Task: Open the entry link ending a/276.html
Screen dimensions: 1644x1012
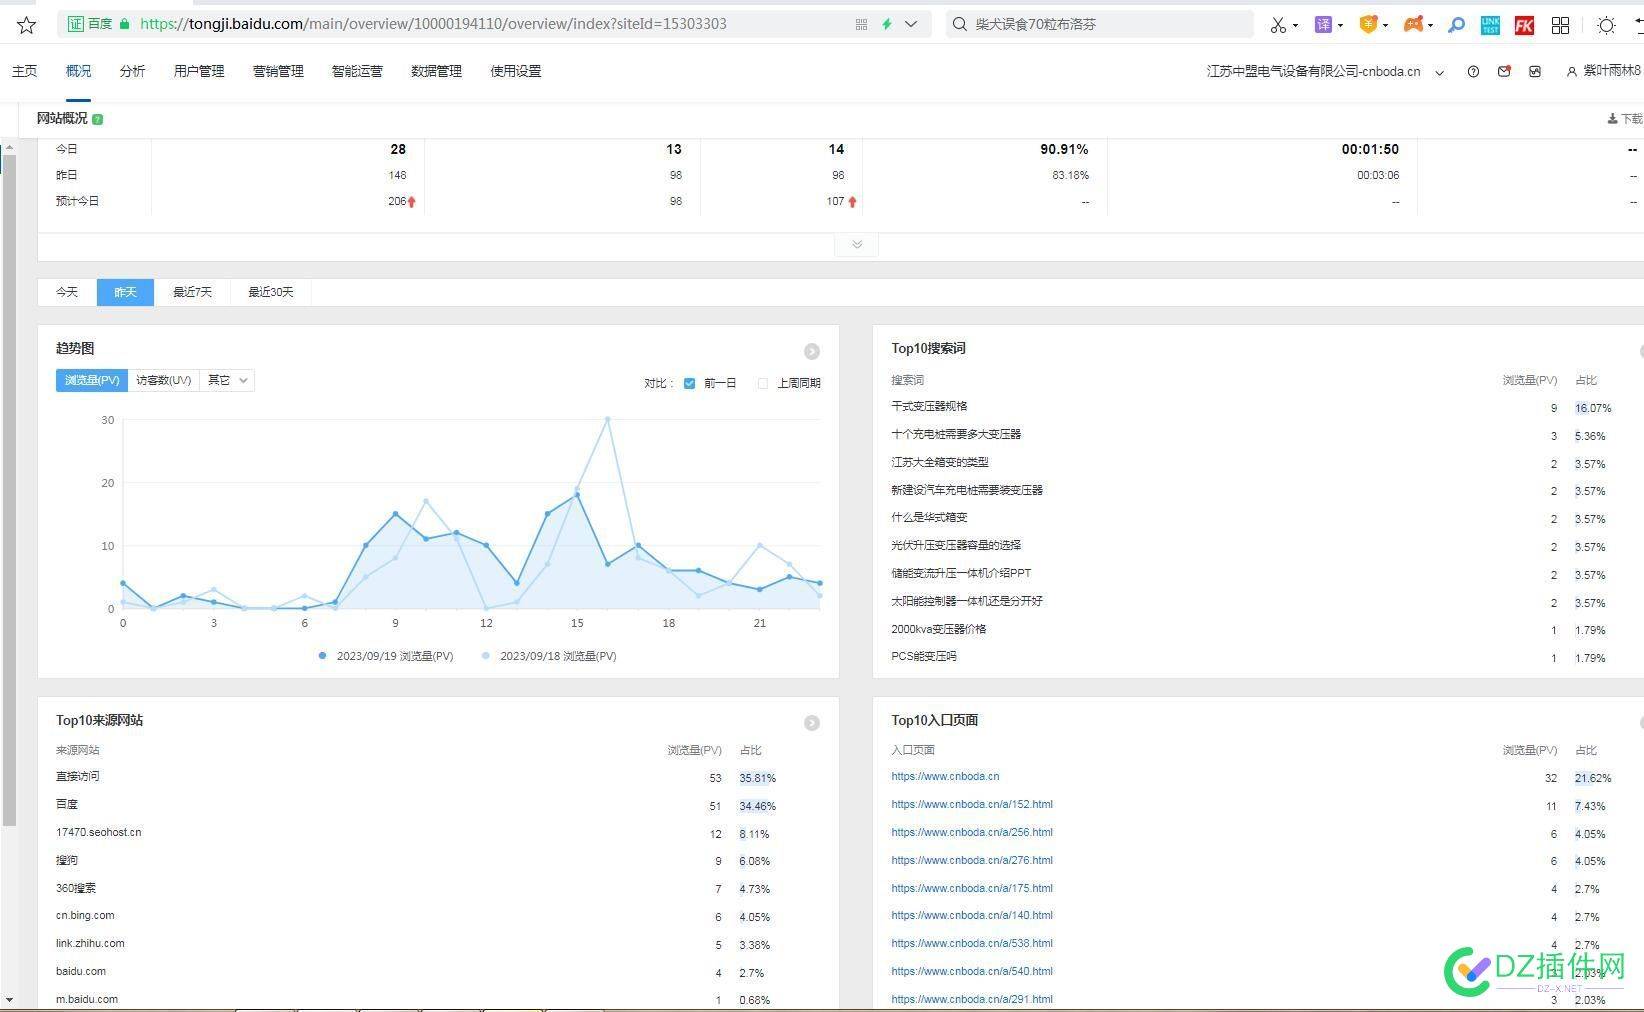Action: 972,860
